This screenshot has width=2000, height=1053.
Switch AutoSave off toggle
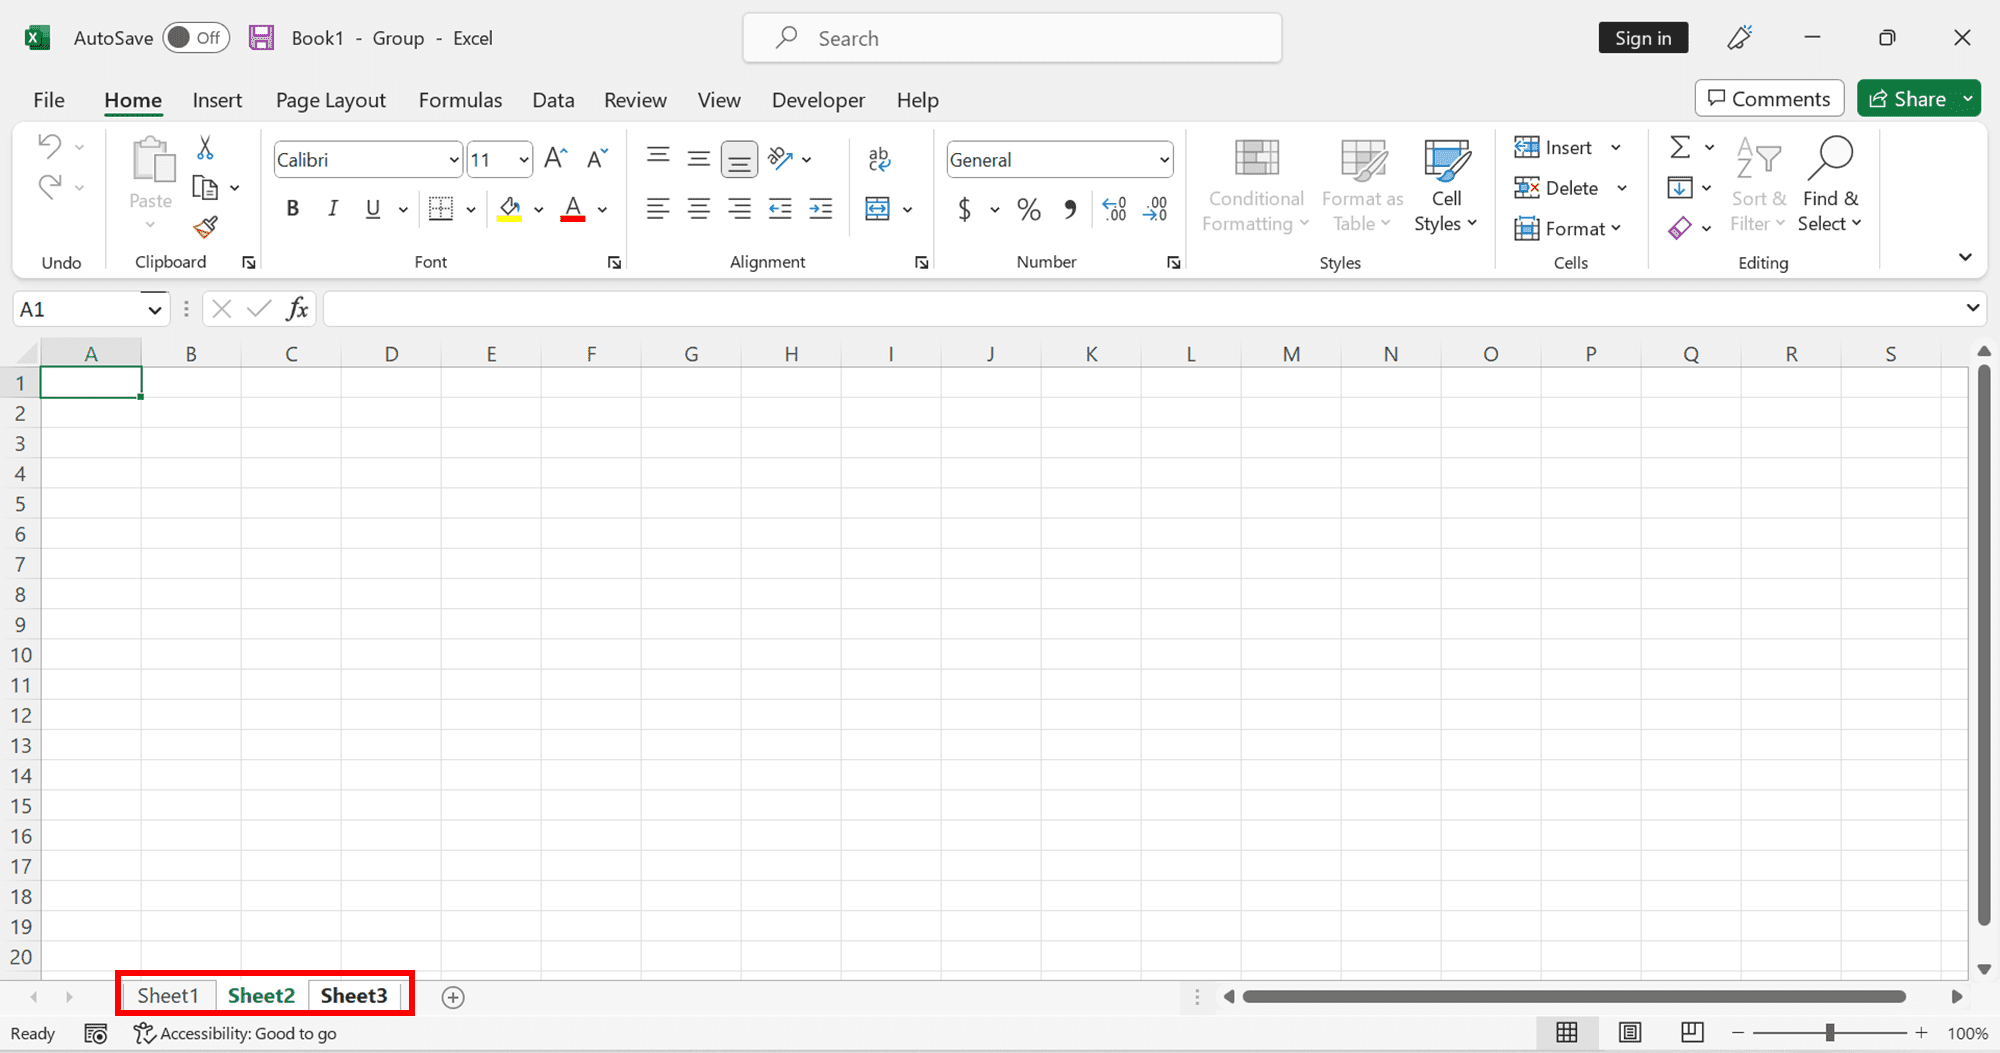pos(196,37)
